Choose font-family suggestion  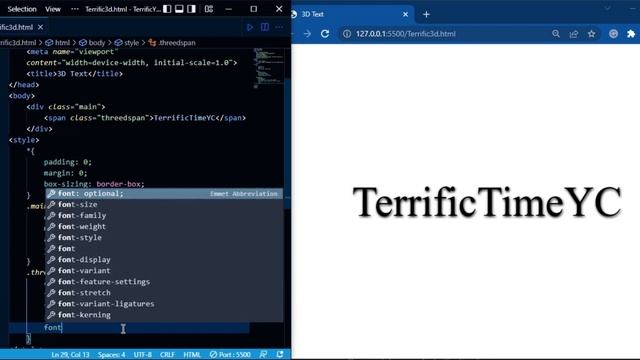[x=164, y=216]
